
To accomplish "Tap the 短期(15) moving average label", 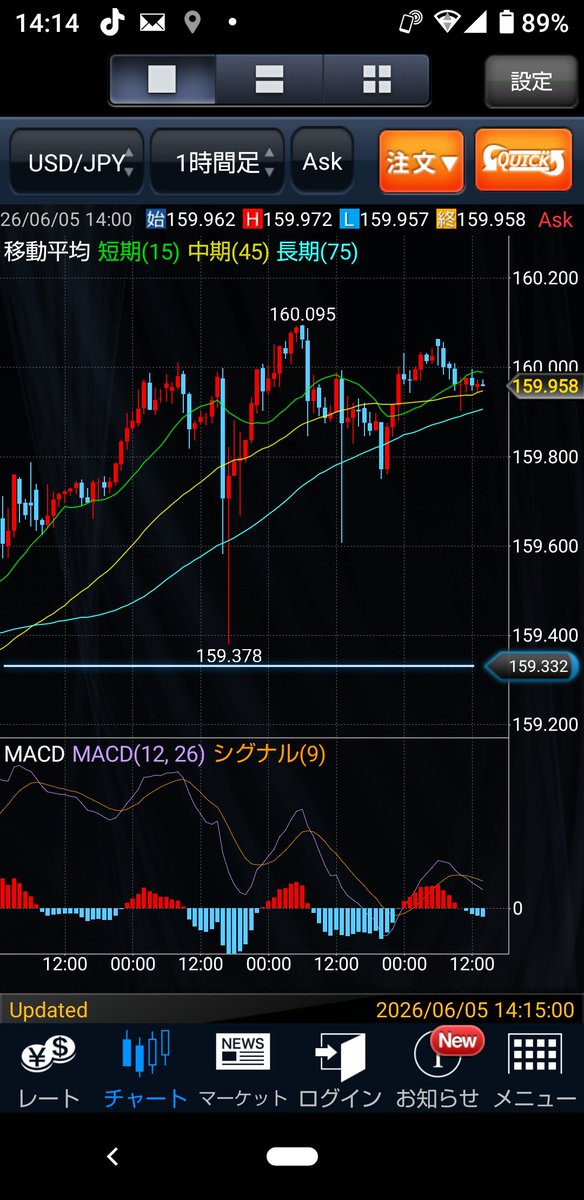I will click(138, 253).
